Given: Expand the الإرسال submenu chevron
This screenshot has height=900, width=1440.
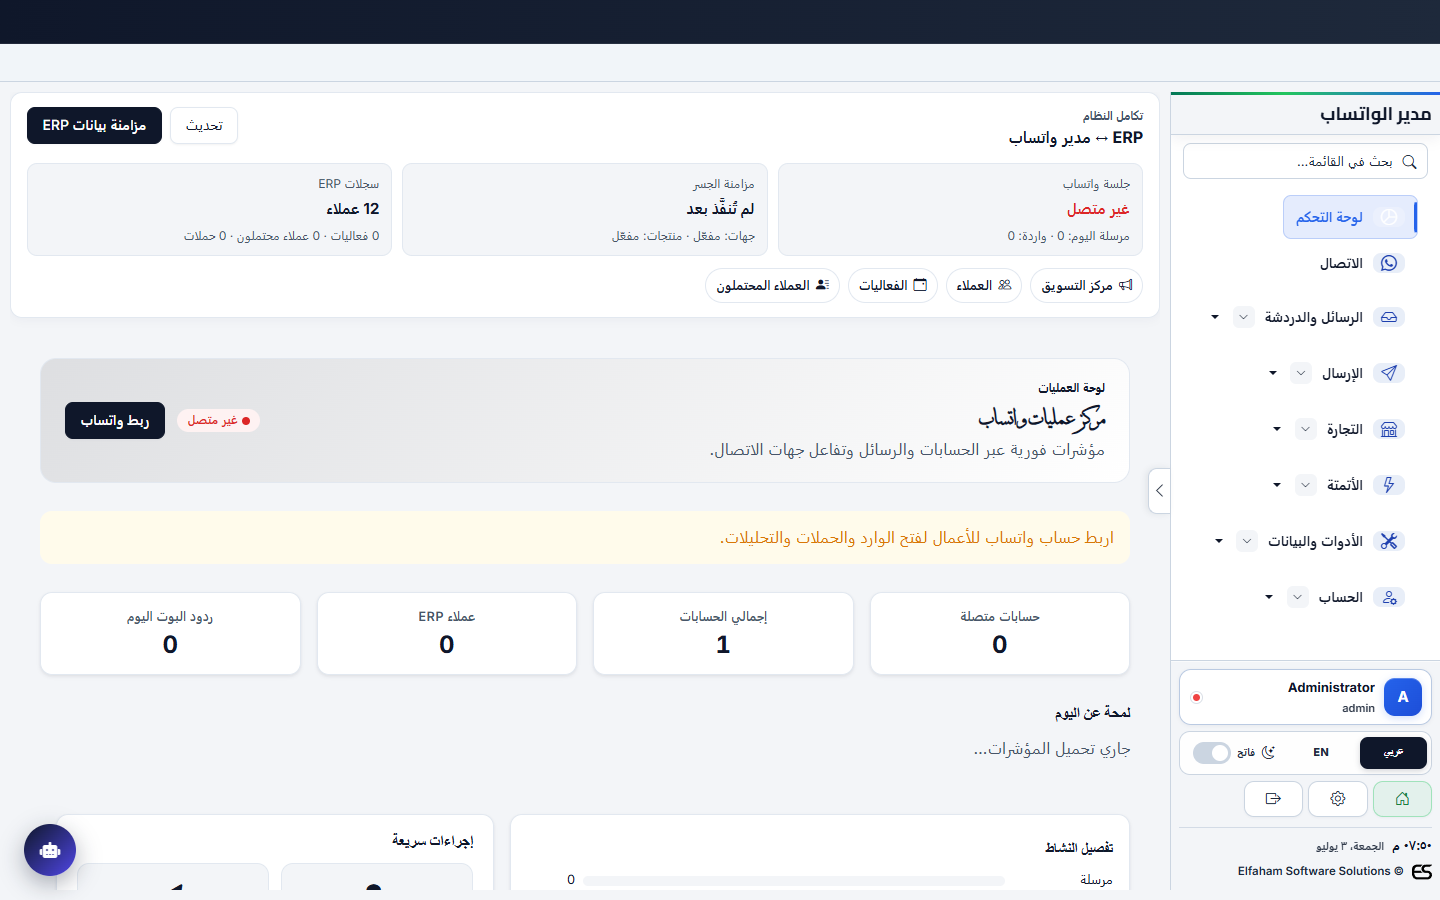Looking at the screenshot, I should point(1300,373).
